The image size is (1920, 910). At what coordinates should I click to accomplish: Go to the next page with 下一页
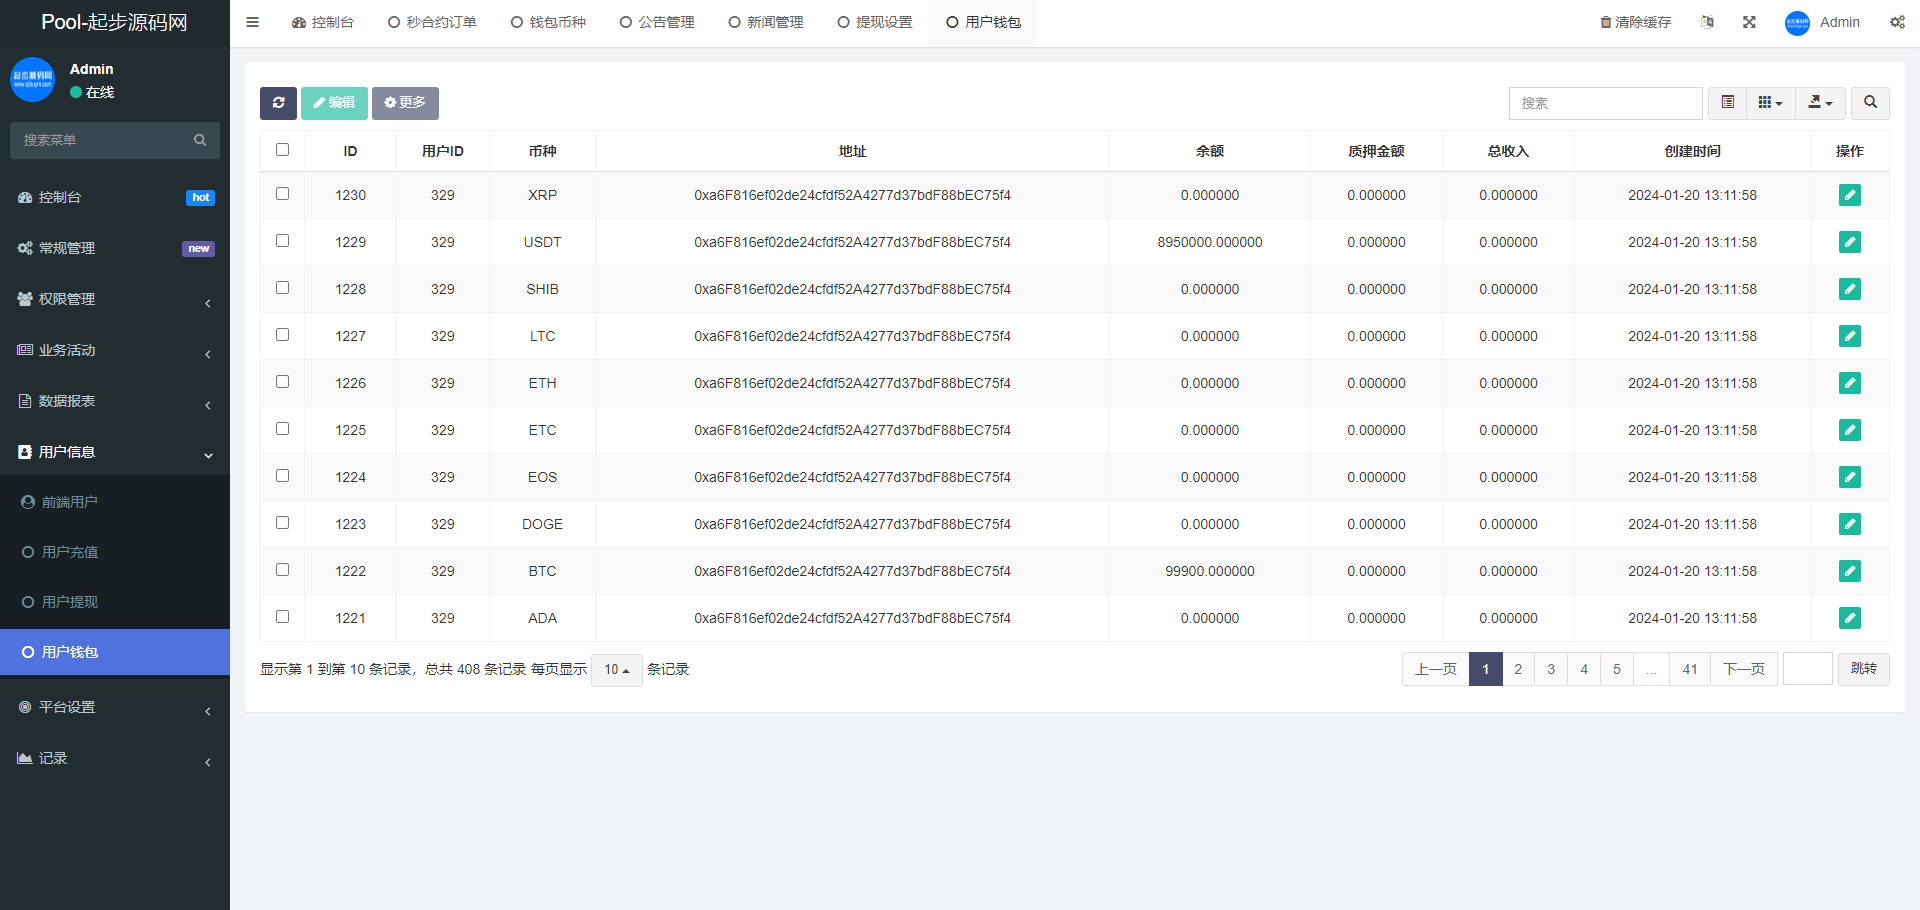[x=1743, y=669]
